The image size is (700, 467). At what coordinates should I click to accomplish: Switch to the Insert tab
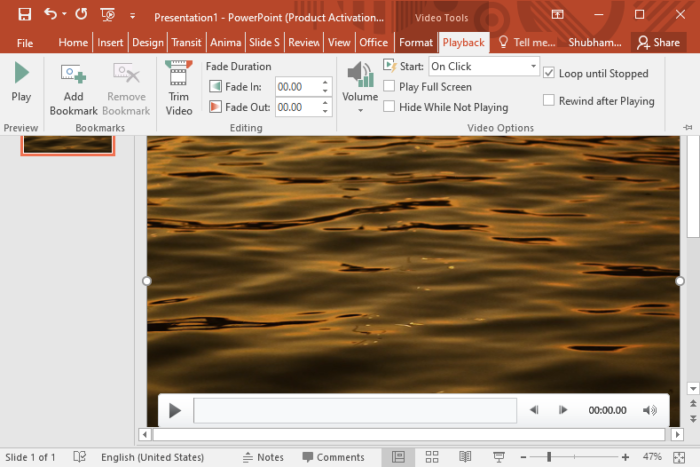point(110,42)
